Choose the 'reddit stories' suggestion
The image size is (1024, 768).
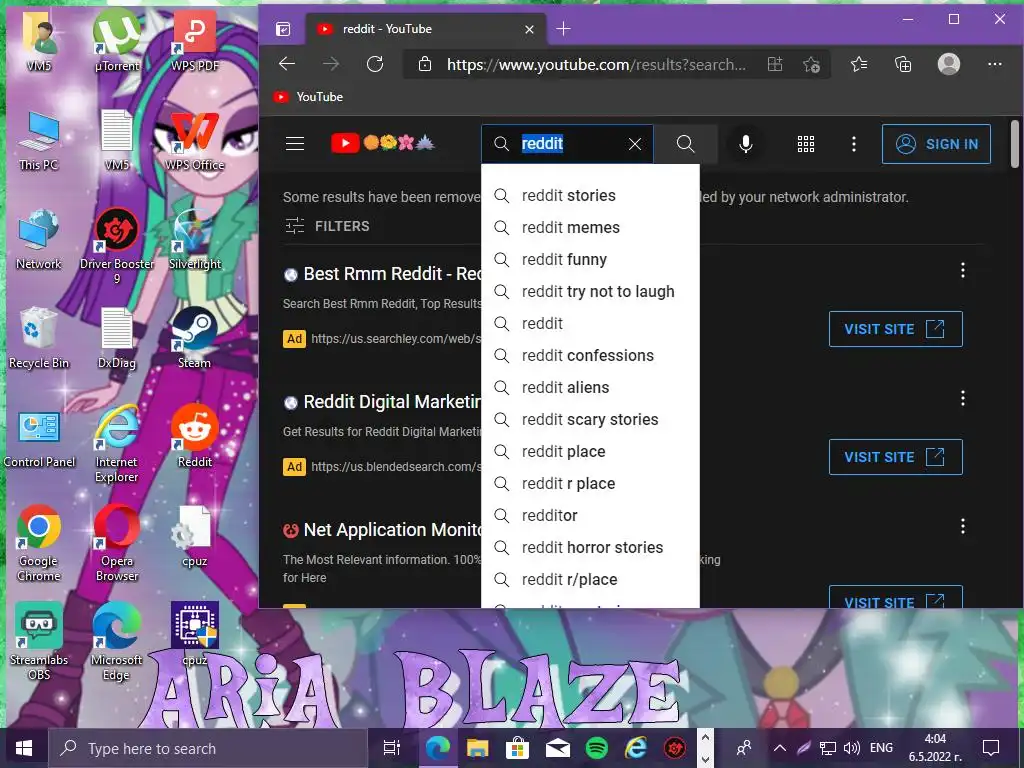tap(590, 195)
